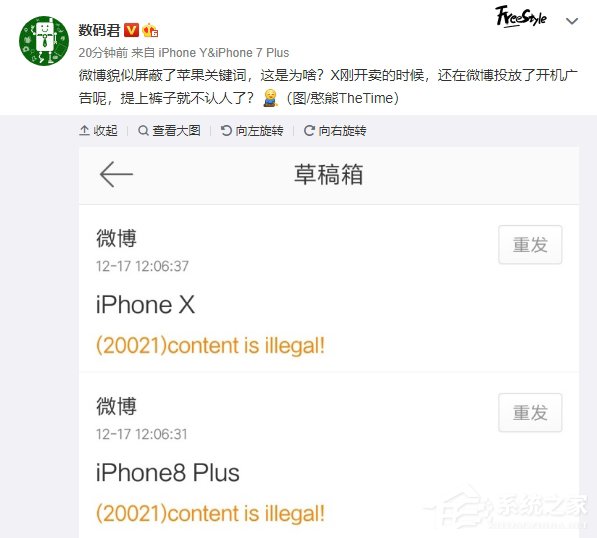The image size is (597, 538).
Task: Click the content is illegal error under iPhone X
Action: [x=210, y=346]
